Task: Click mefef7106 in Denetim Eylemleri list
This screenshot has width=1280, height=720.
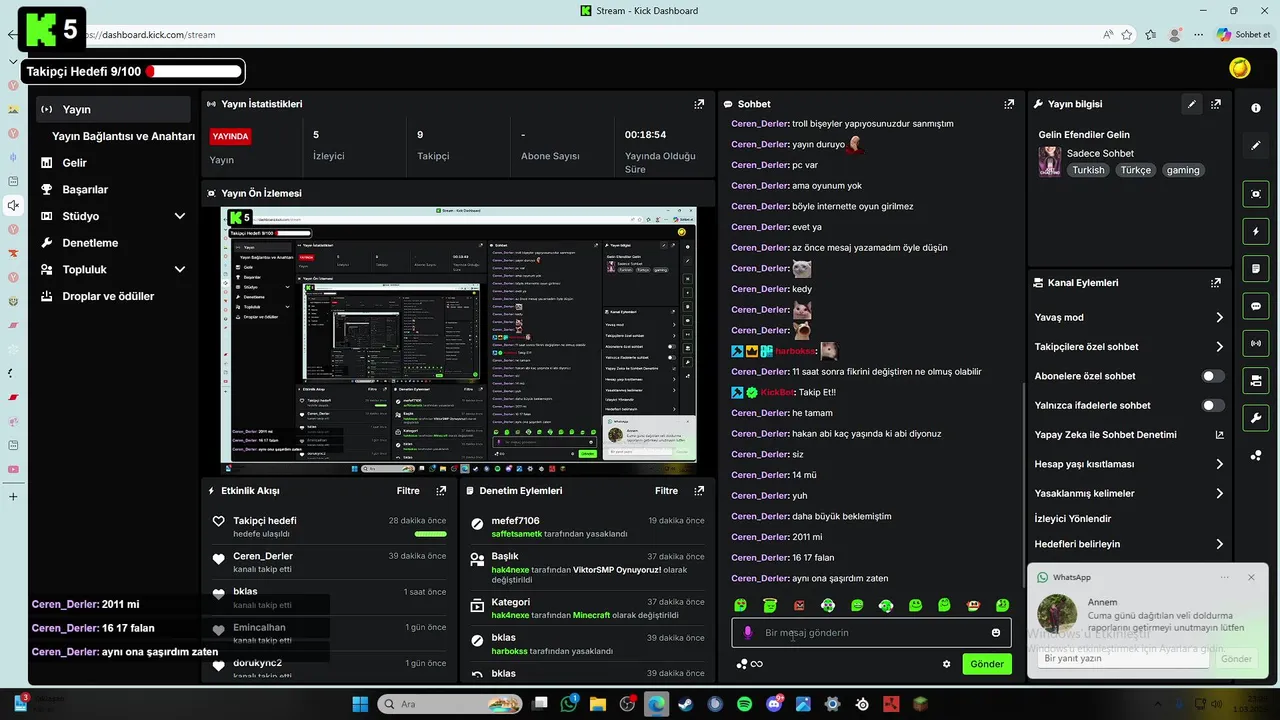Action: coord(515,521)
